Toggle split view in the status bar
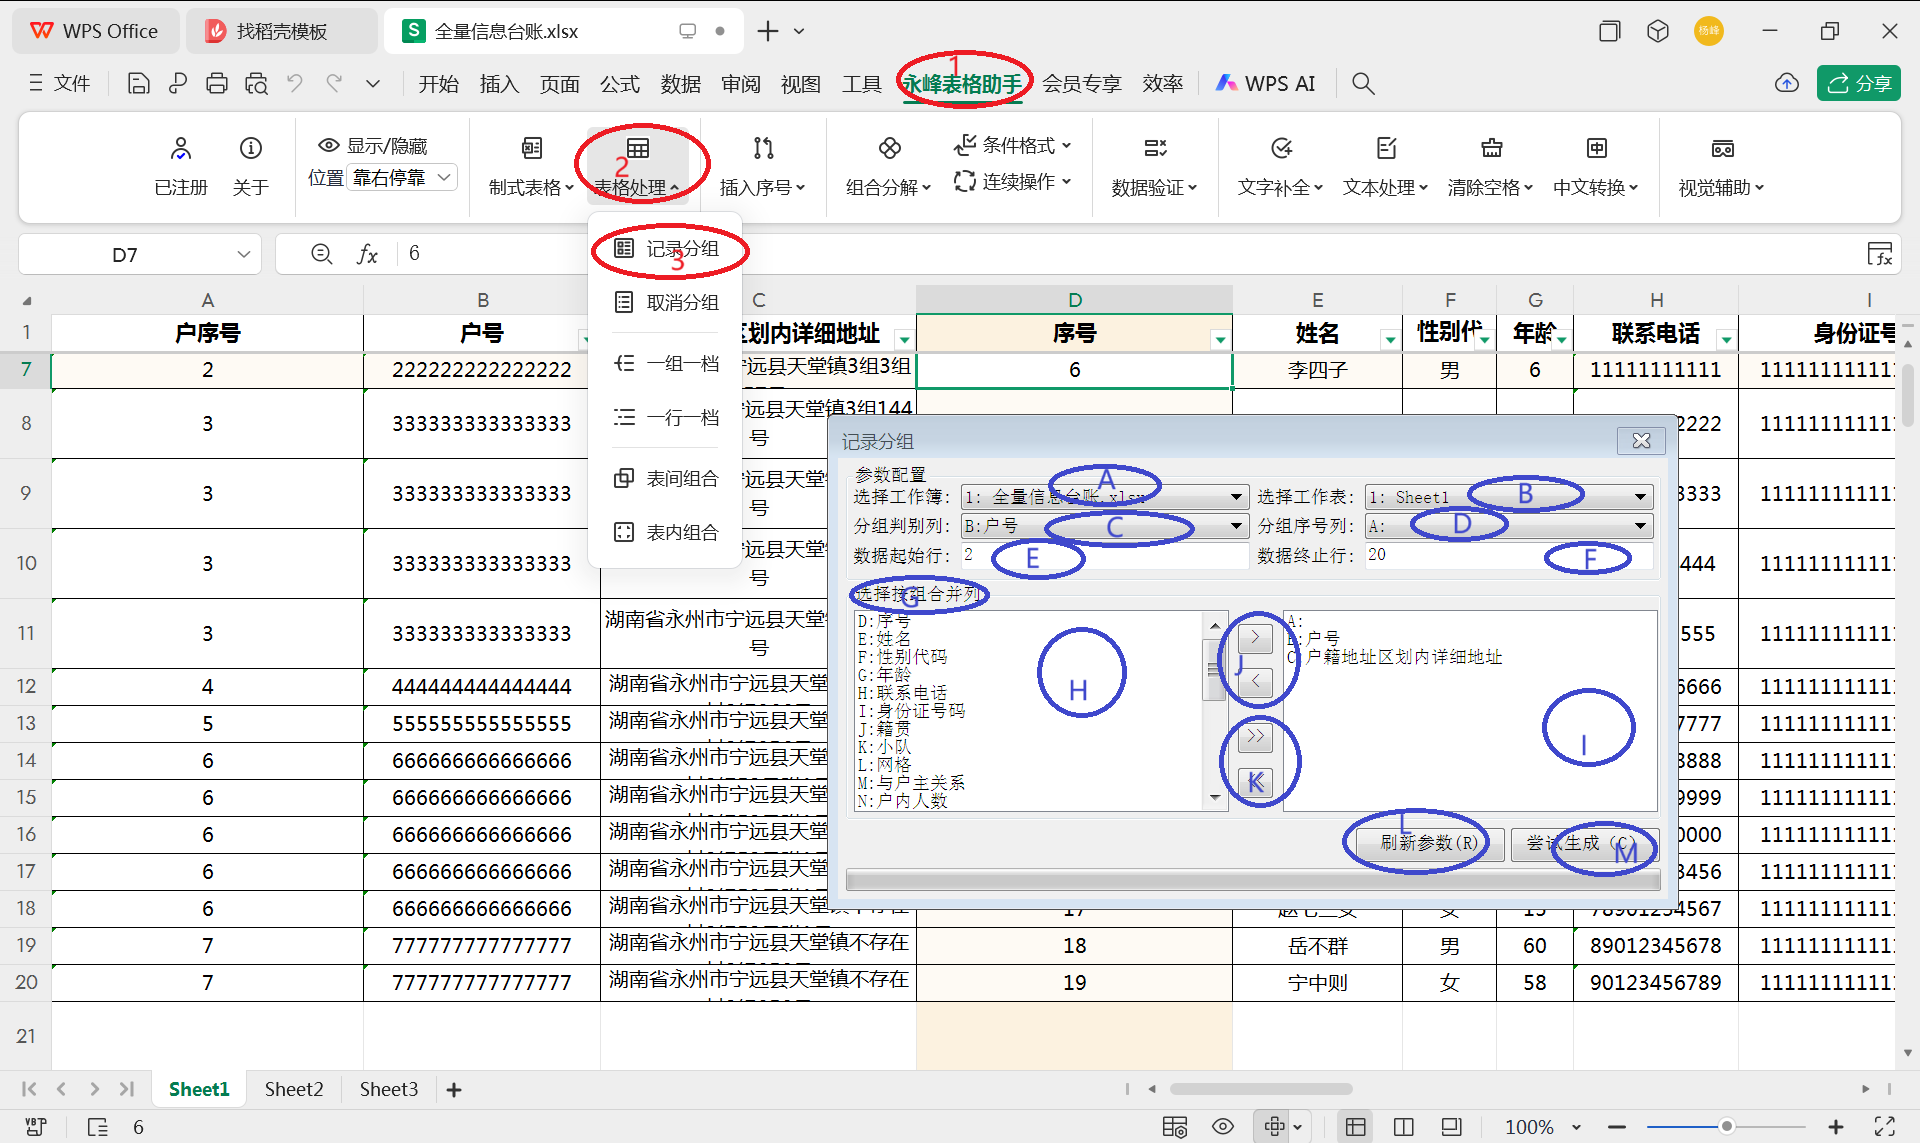This screenshot has width=1920, height=1143. (1403, 1126)
